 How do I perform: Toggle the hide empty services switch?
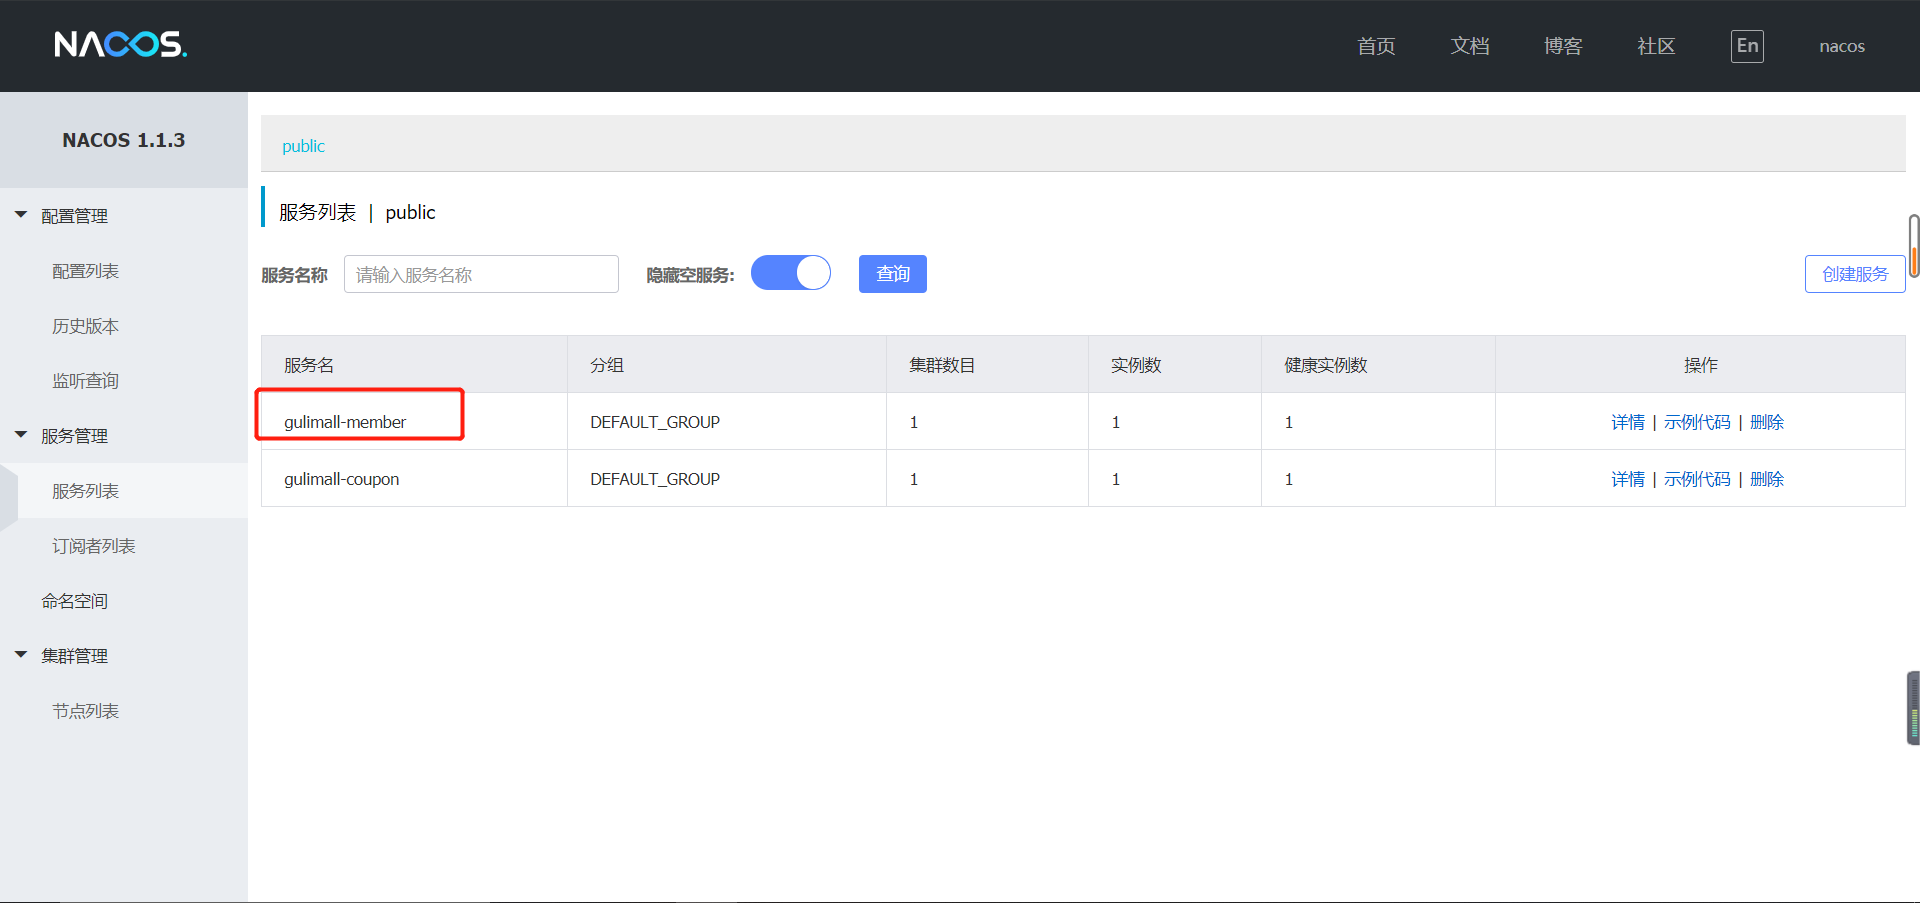[x=791, y=273]
